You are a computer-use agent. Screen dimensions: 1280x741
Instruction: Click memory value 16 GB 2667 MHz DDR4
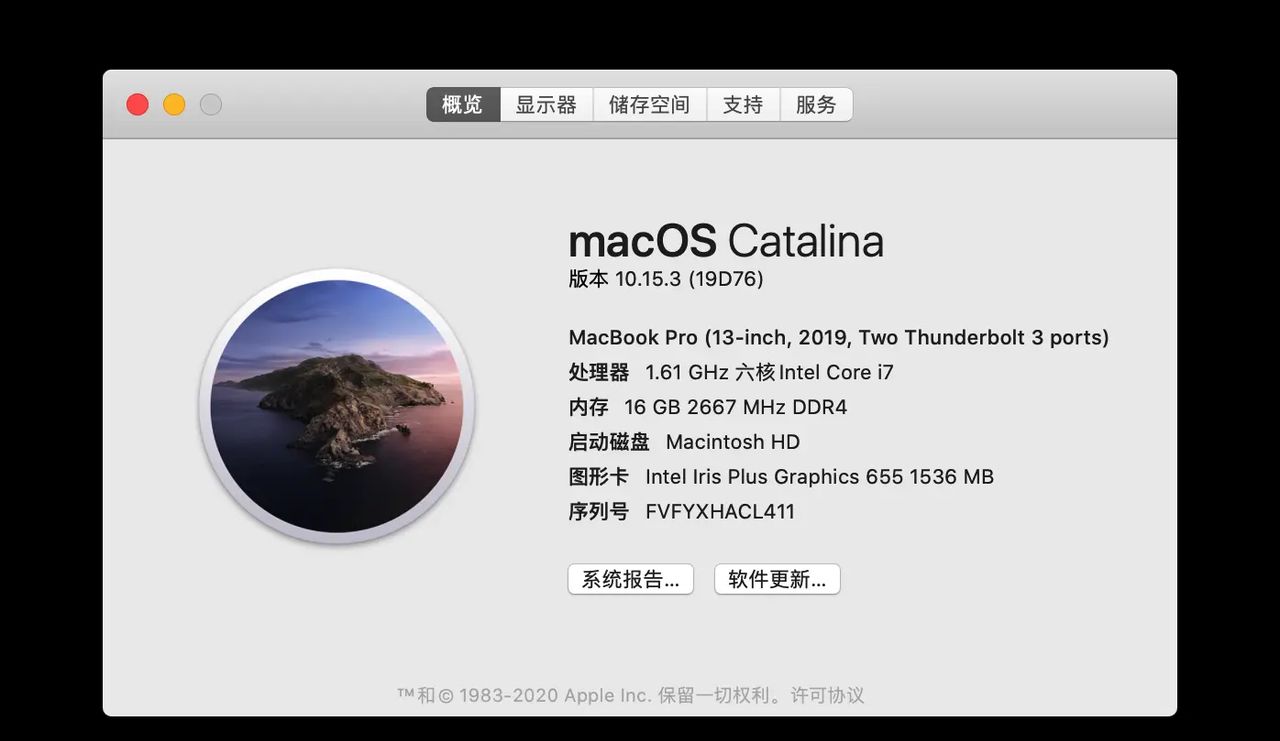736,407
